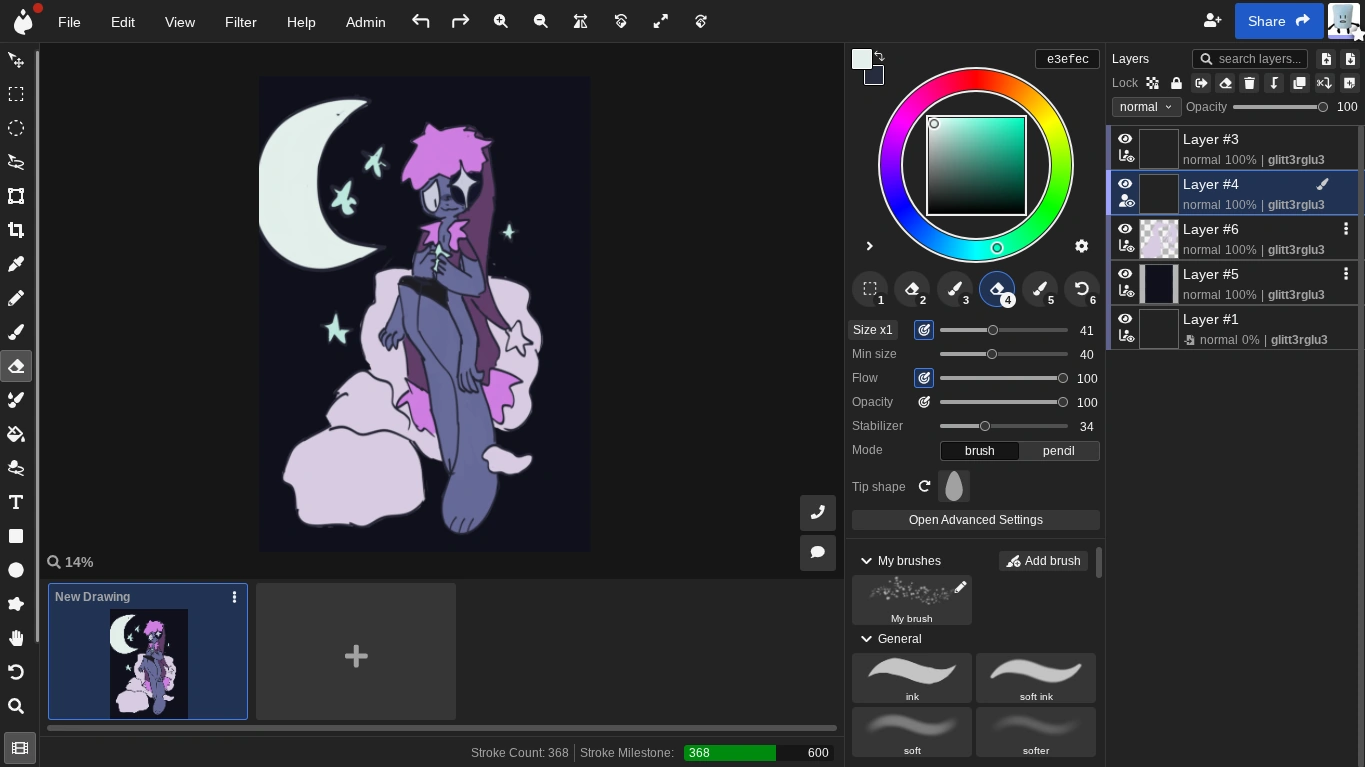The height and width of the screenshot is (767, 1365).
Task: Toggle visibility of Layer #5
Action: point(1125,273)
